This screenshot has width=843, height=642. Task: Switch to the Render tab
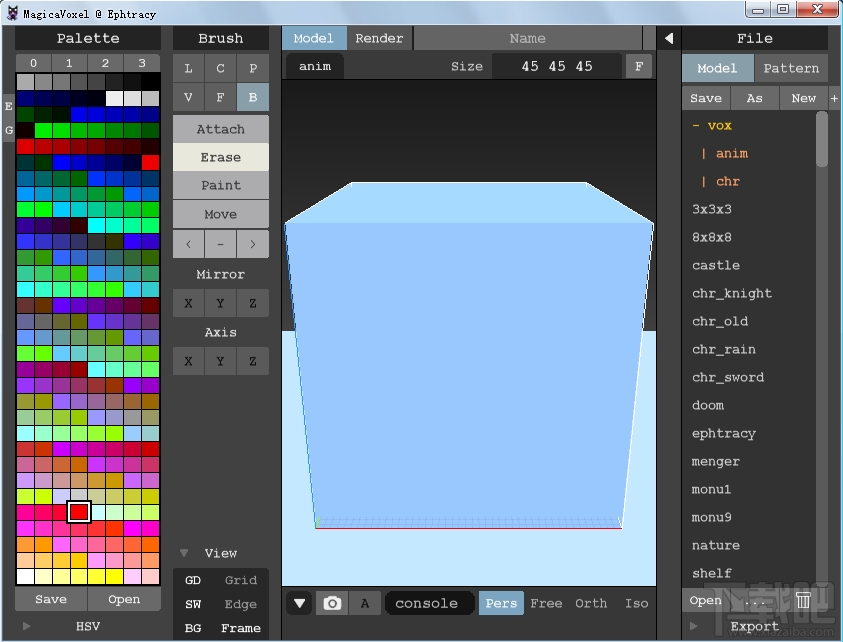click(x=379, y=38)
